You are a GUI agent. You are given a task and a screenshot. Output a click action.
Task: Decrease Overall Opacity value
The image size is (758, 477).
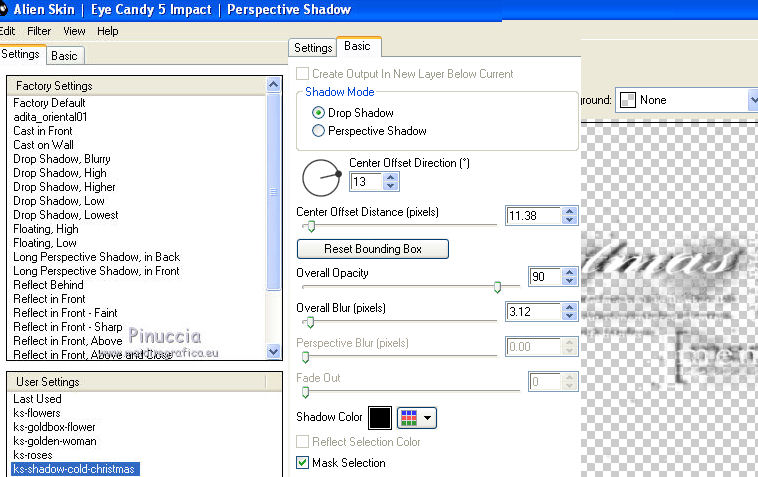(569, 281)
